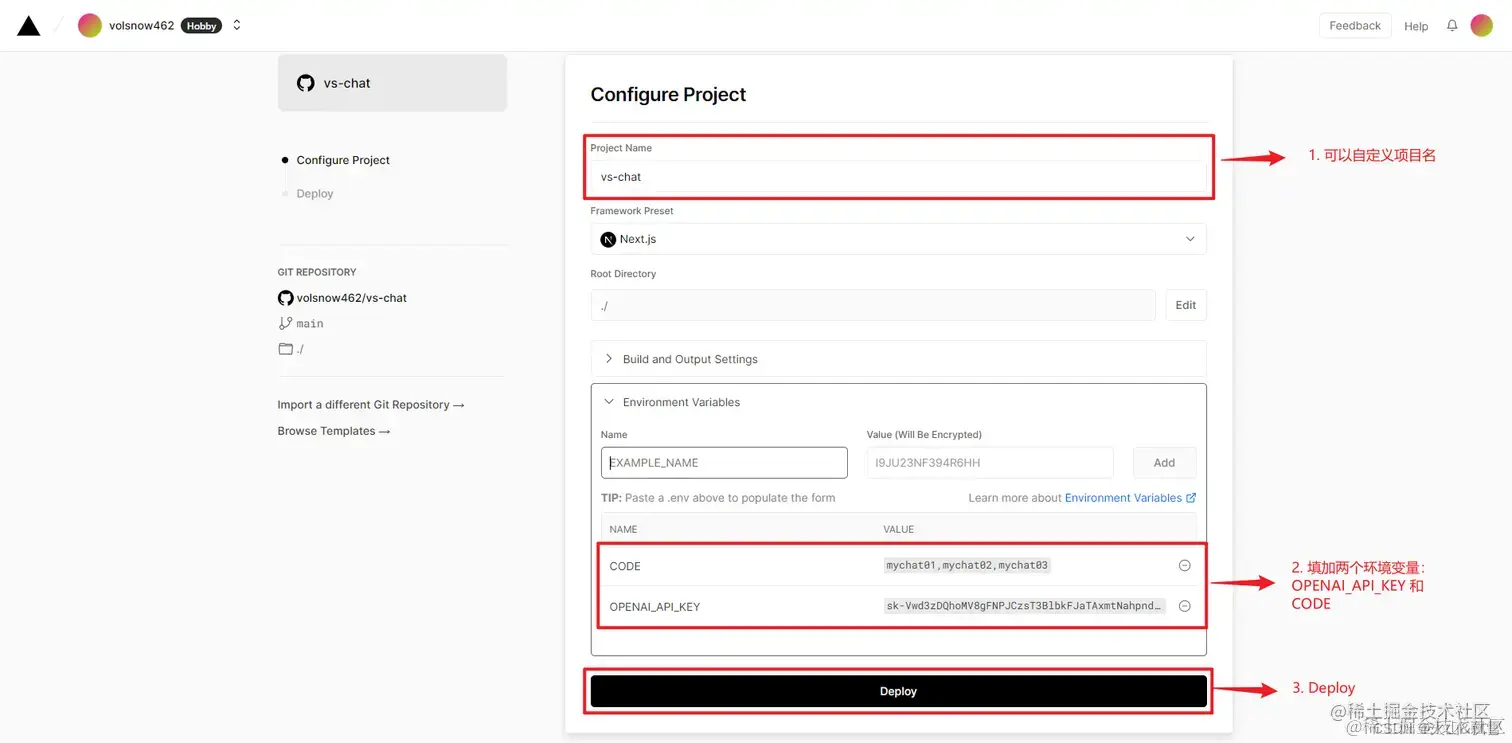
Task: Open the user avatar menu at top right
Action: [1482, 26]
